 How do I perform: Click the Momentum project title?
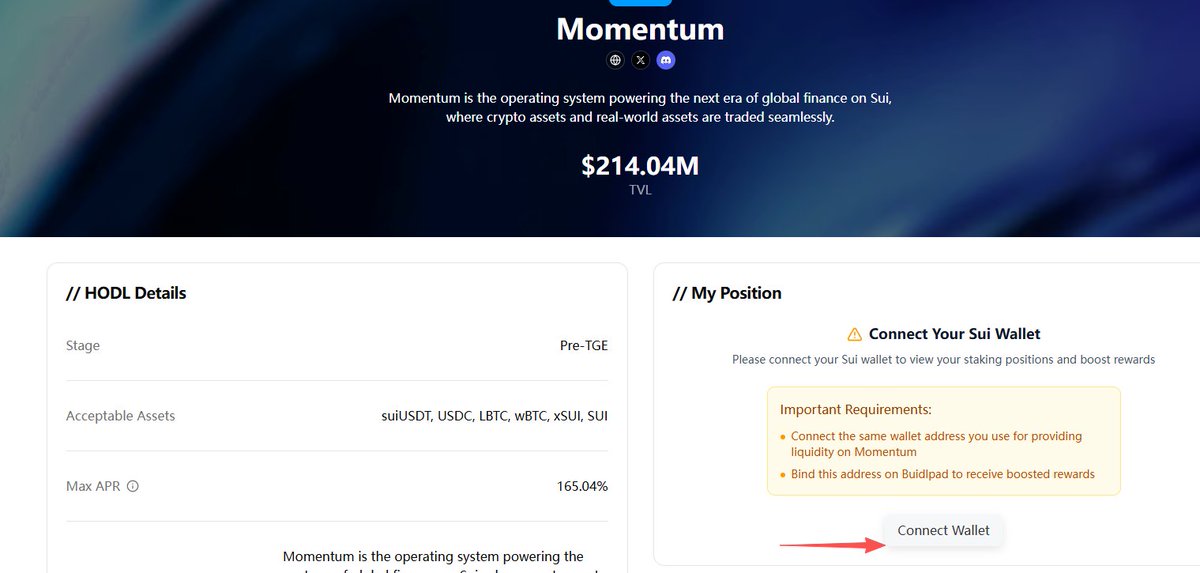pos(640,29)
